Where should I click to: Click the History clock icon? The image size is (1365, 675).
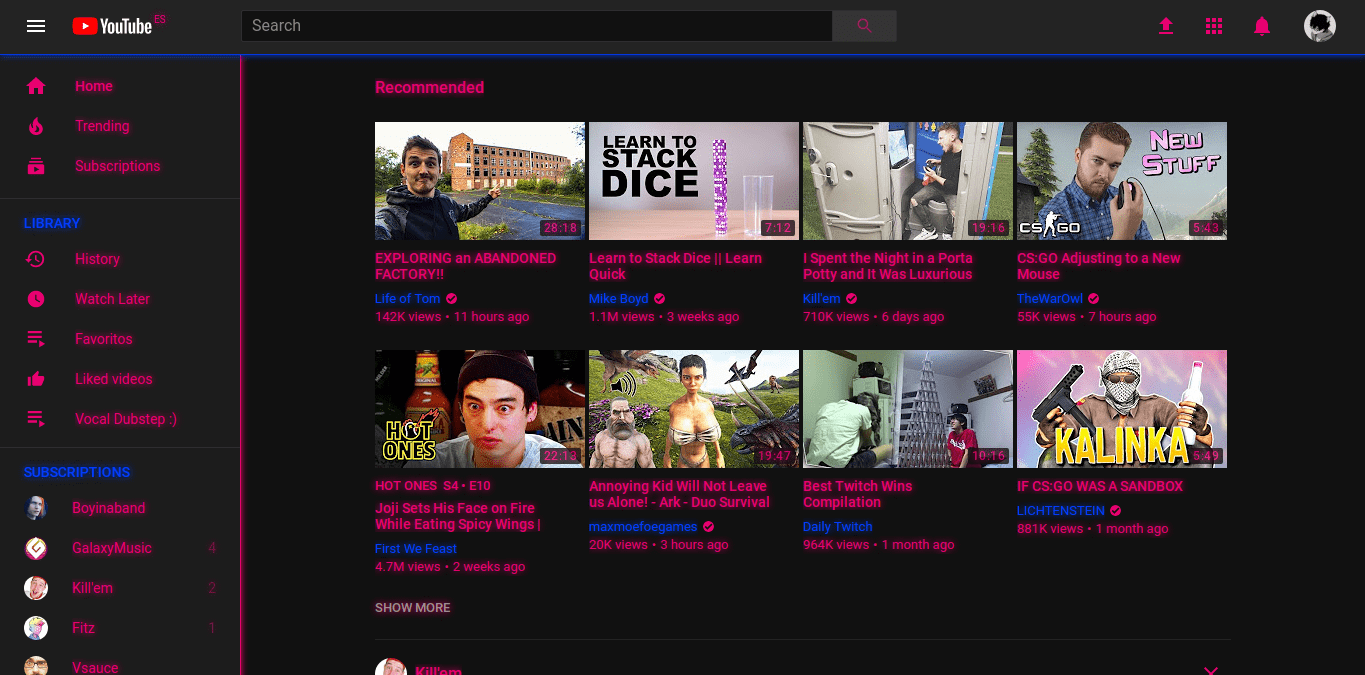pyautogui.click(x=36, y=259)
